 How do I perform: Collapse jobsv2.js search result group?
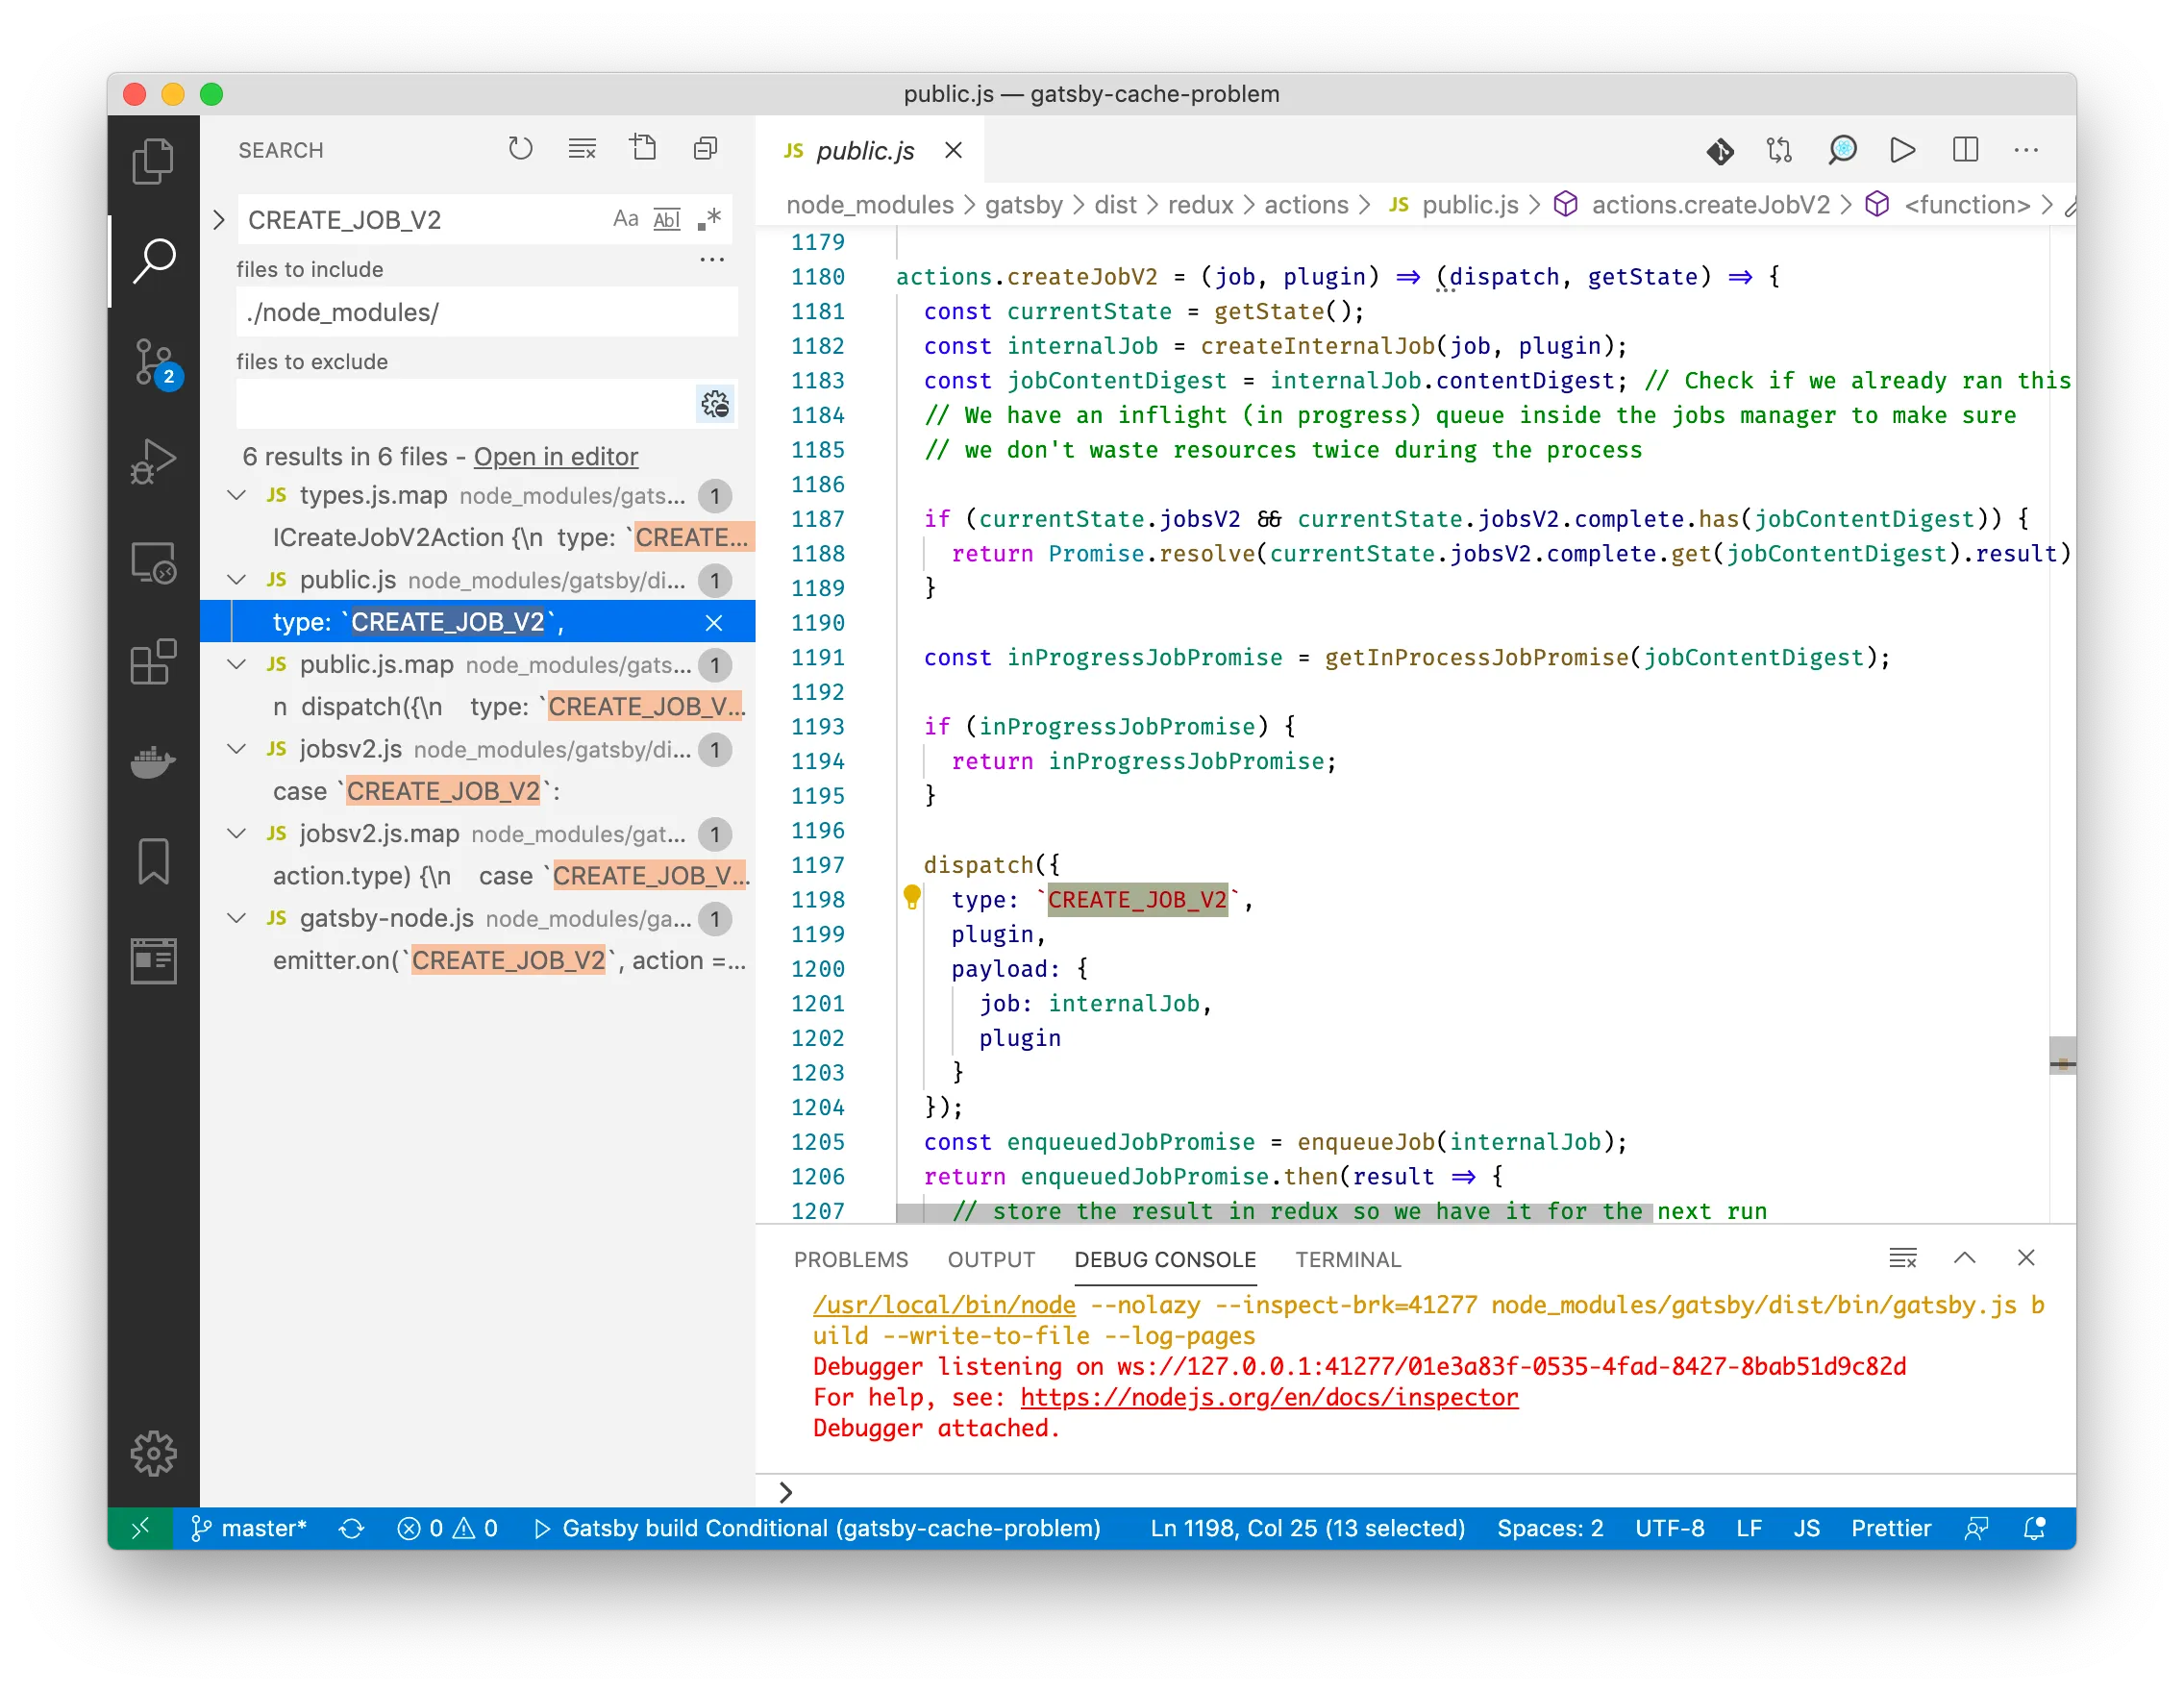pyautogui.click(x=237, y=749)
